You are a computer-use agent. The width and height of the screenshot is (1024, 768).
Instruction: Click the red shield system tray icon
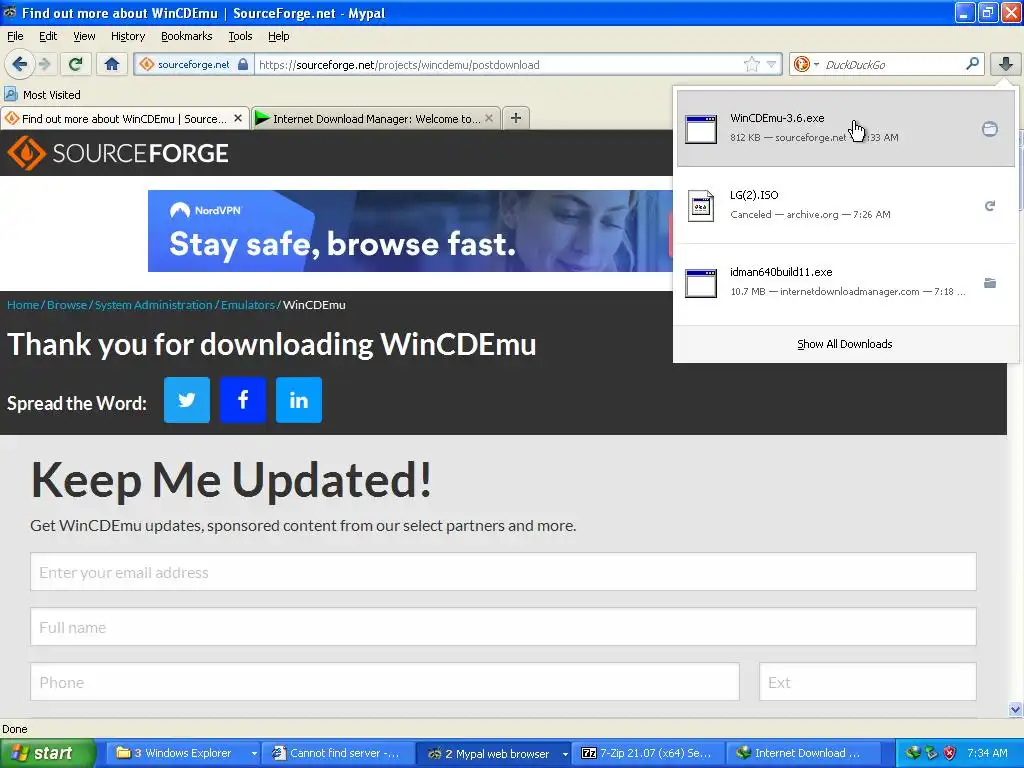pos(950,753)
